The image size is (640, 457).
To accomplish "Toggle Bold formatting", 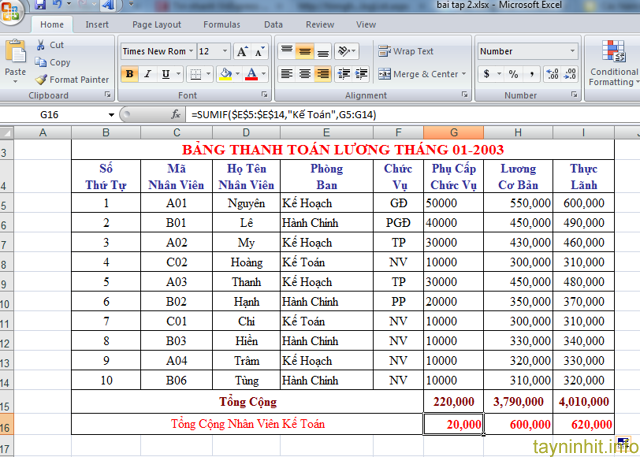I will click(x=130, y=74).
